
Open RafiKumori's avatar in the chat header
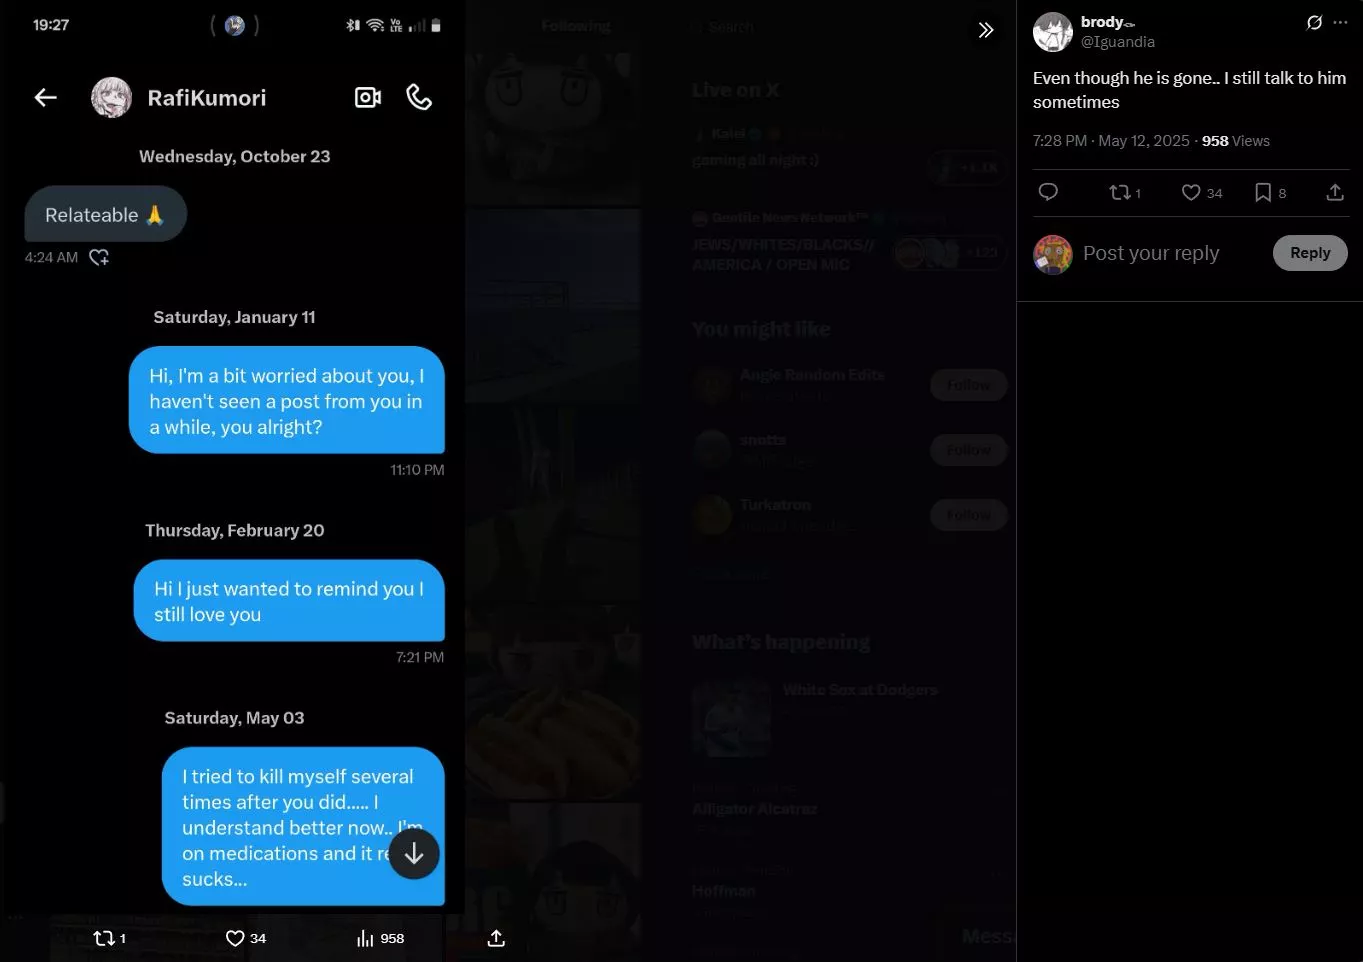[111, 97]
